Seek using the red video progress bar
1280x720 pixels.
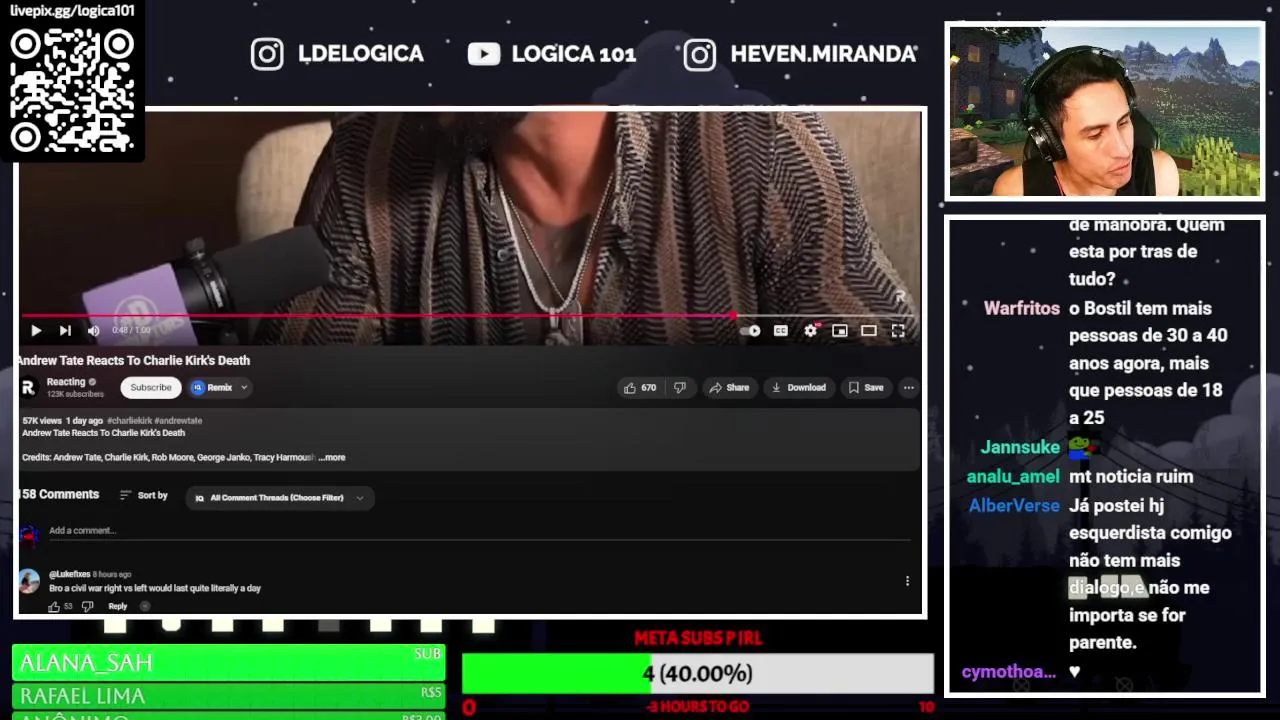pos(470,315)
